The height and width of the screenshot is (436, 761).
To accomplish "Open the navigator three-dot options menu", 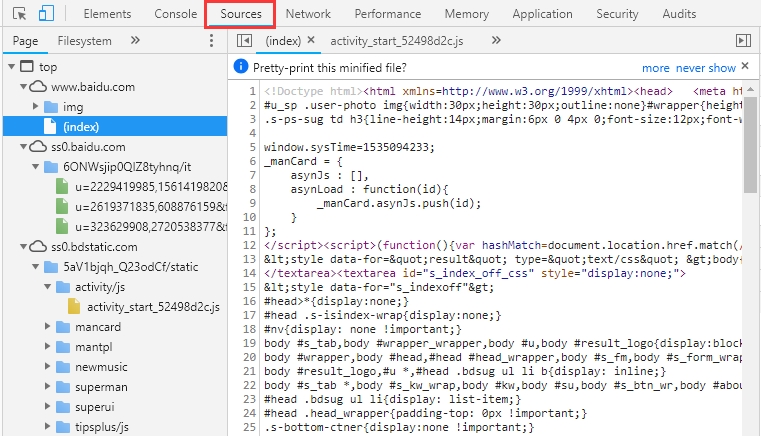I will [212, 41].
